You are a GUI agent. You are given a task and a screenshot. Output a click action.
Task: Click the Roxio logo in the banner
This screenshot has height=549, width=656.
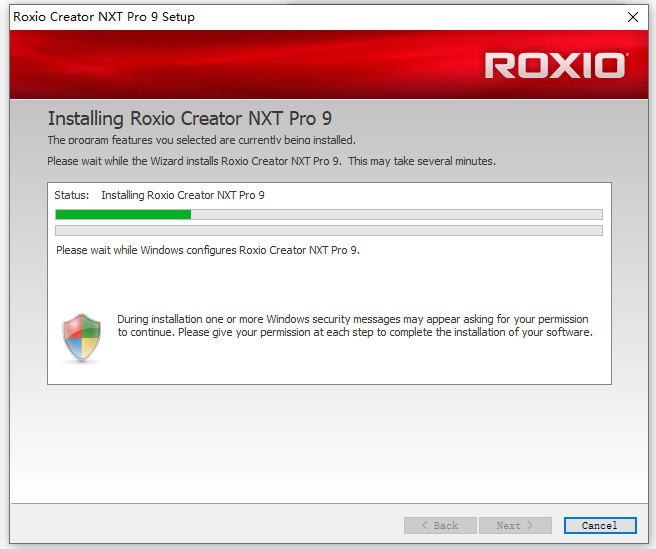tap(555, 65)
